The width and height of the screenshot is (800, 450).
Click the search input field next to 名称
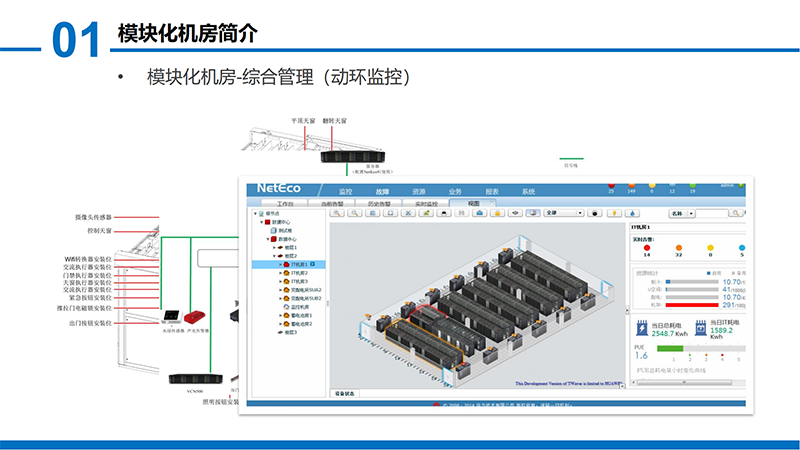click(x=716, y=213)
